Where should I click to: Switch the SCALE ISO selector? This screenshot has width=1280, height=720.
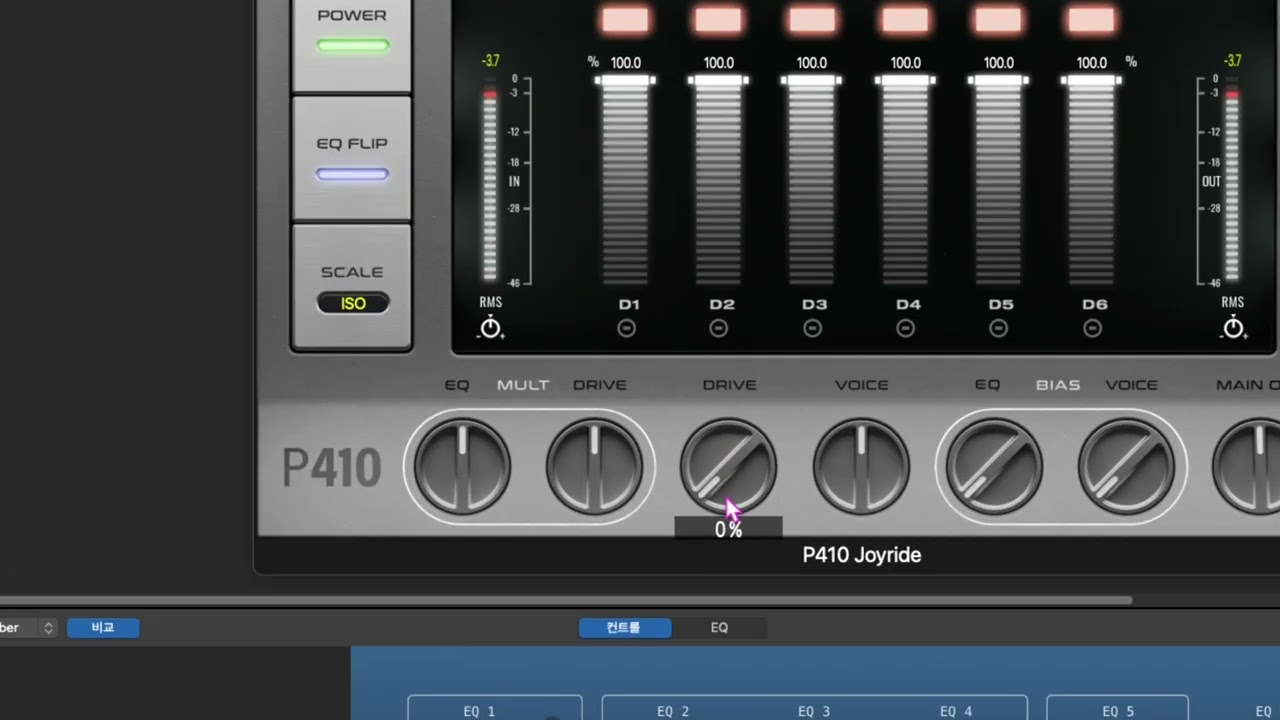(x=353, y=303)
